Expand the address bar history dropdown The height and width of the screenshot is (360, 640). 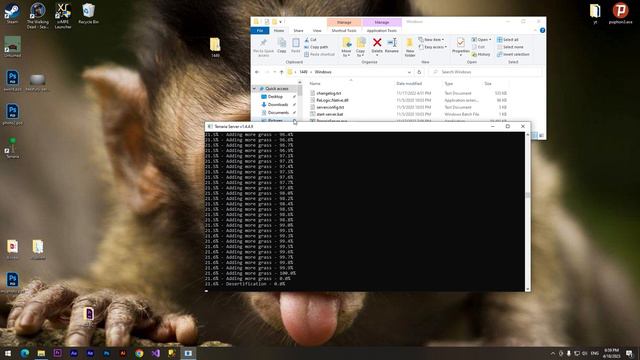[x=409, y=72]
